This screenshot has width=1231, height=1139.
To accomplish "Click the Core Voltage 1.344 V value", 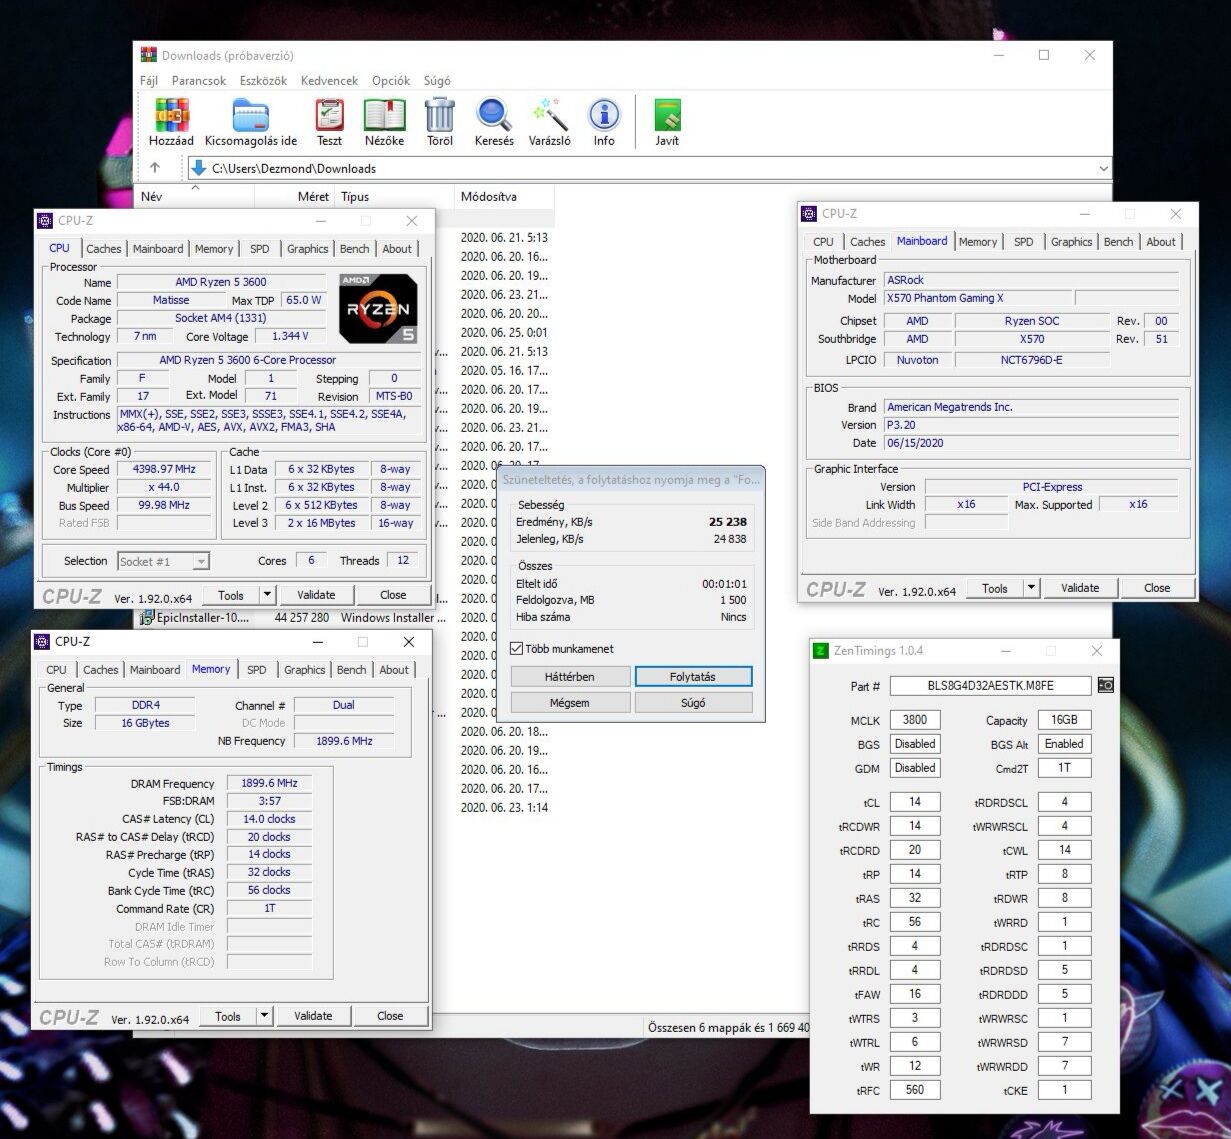I will tap(290, 336).
